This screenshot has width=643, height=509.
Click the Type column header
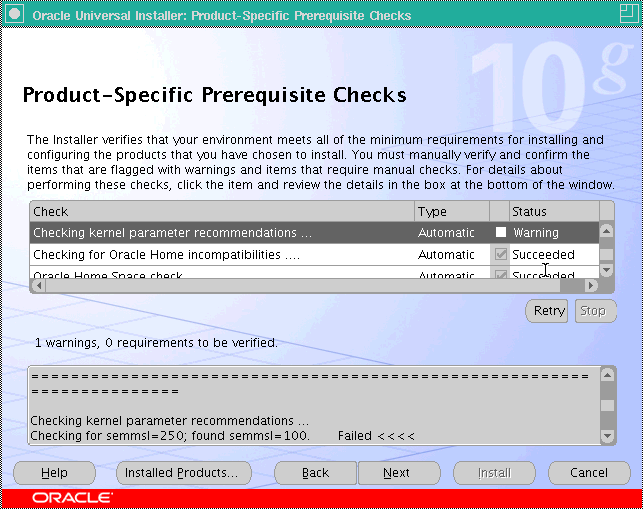point(451,211)
